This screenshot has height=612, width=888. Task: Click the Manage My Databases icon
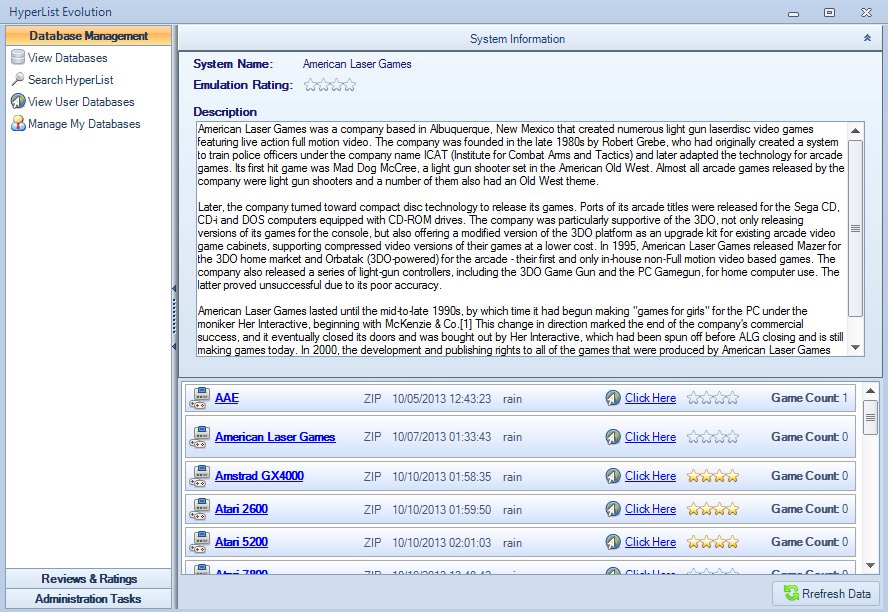[17, 124]
